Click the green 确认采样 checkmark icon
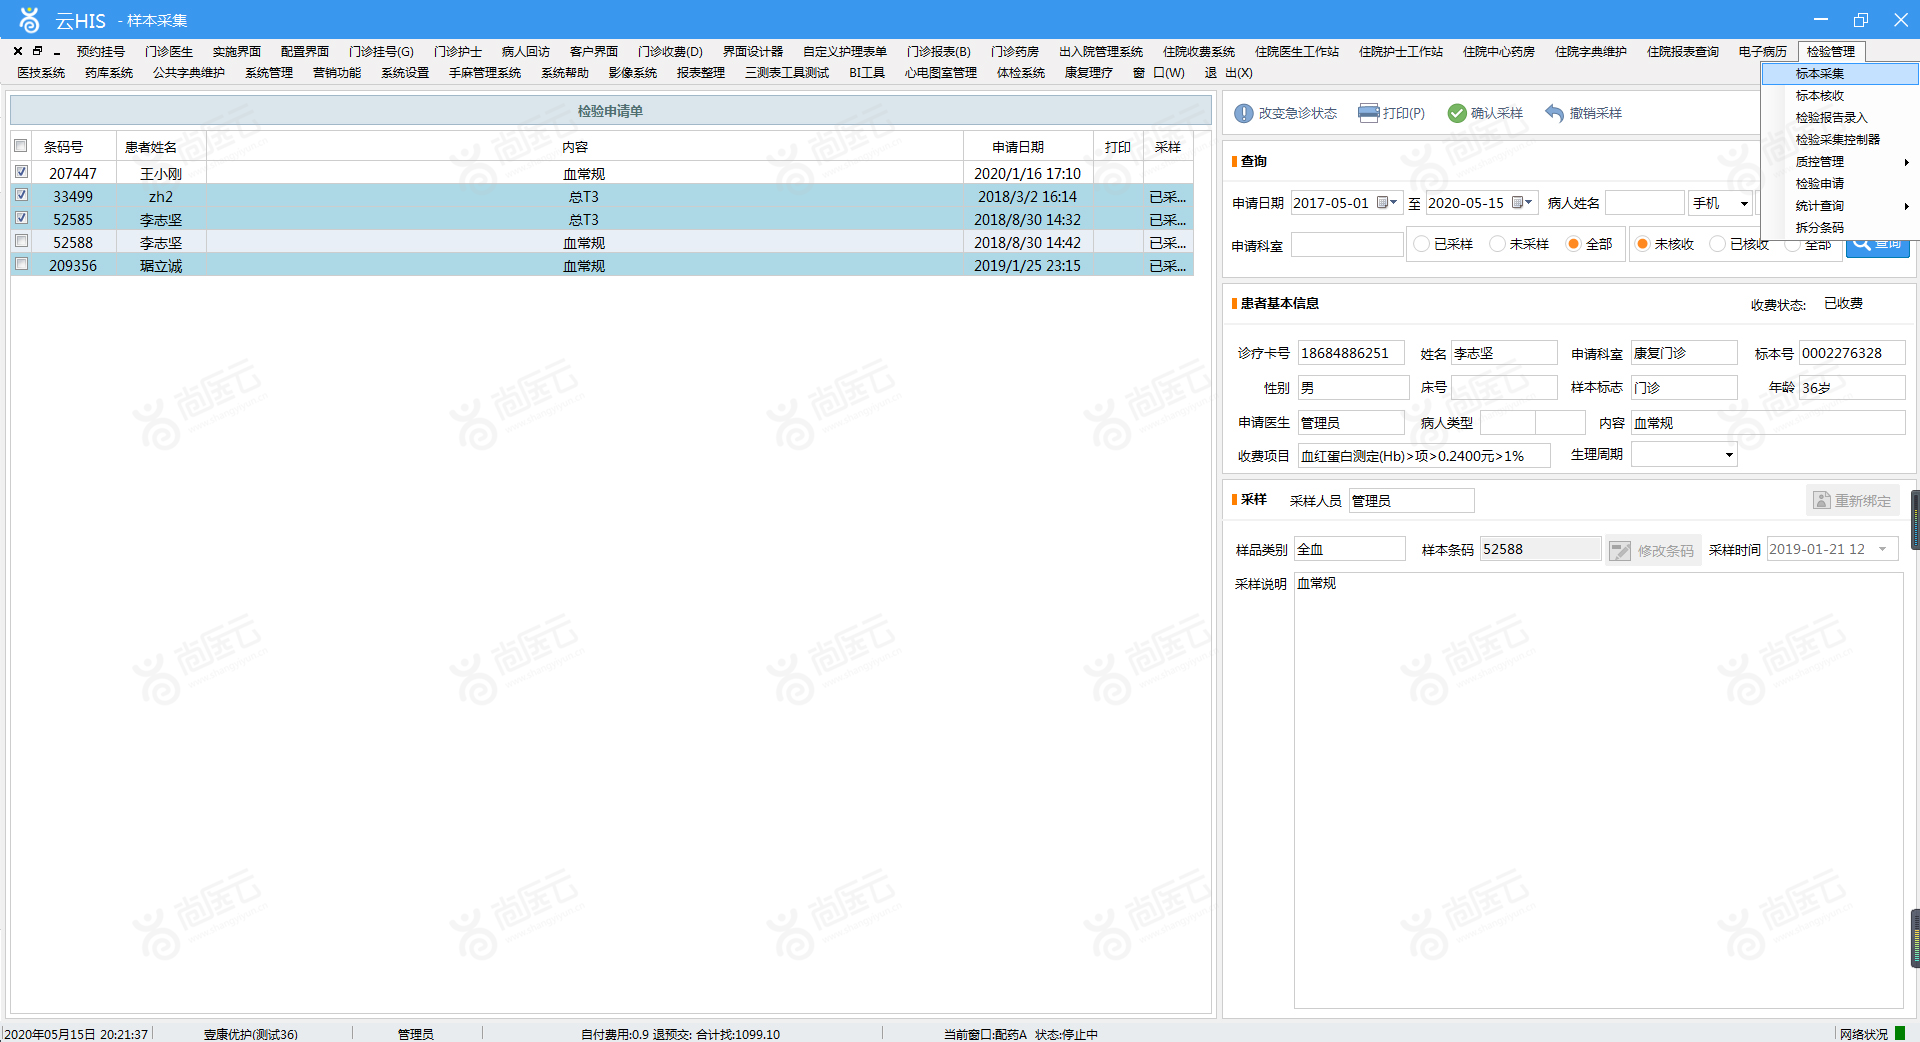The height and width of the screenshot is (1042, 1920). coord(1457,113)
